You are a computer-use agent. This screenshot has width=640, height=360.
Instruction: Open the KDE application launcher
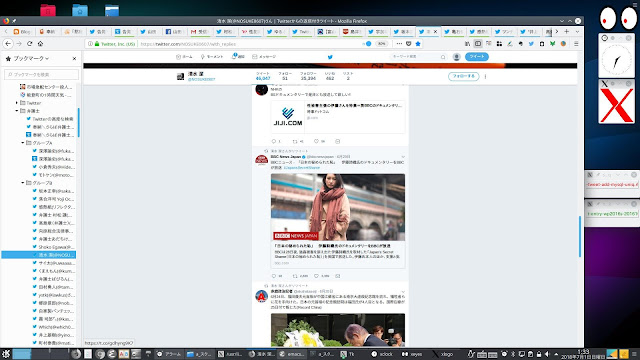pos(6,354)
